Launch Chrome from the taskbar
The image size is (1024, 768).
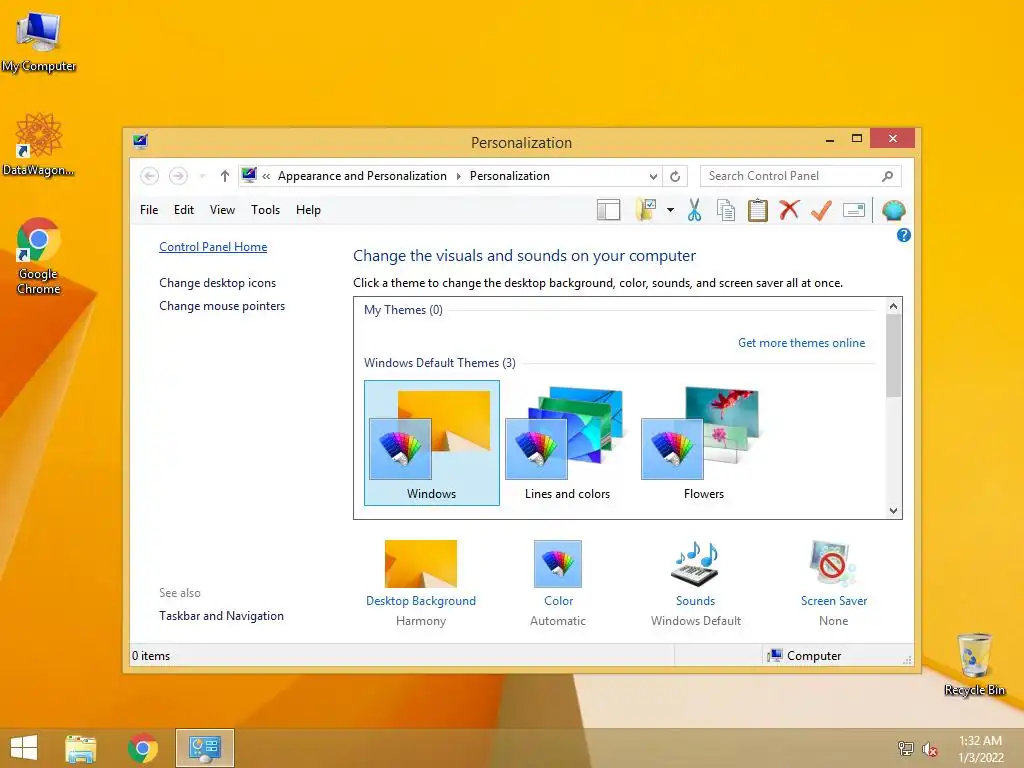coord(143,748)
